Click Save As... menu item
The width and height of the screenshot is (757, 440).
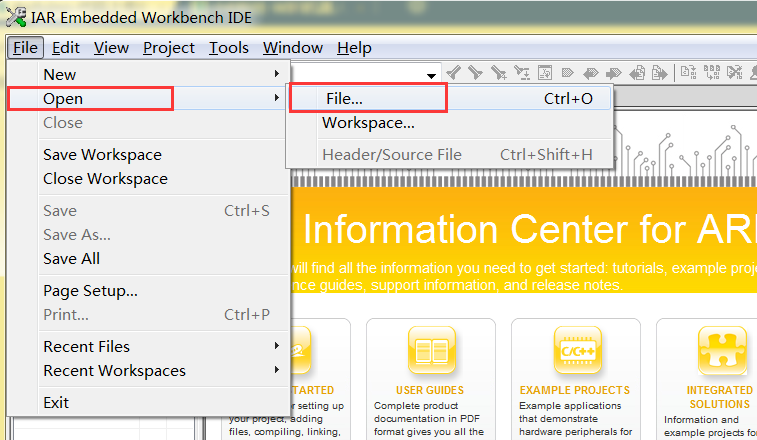coord(148,235)
